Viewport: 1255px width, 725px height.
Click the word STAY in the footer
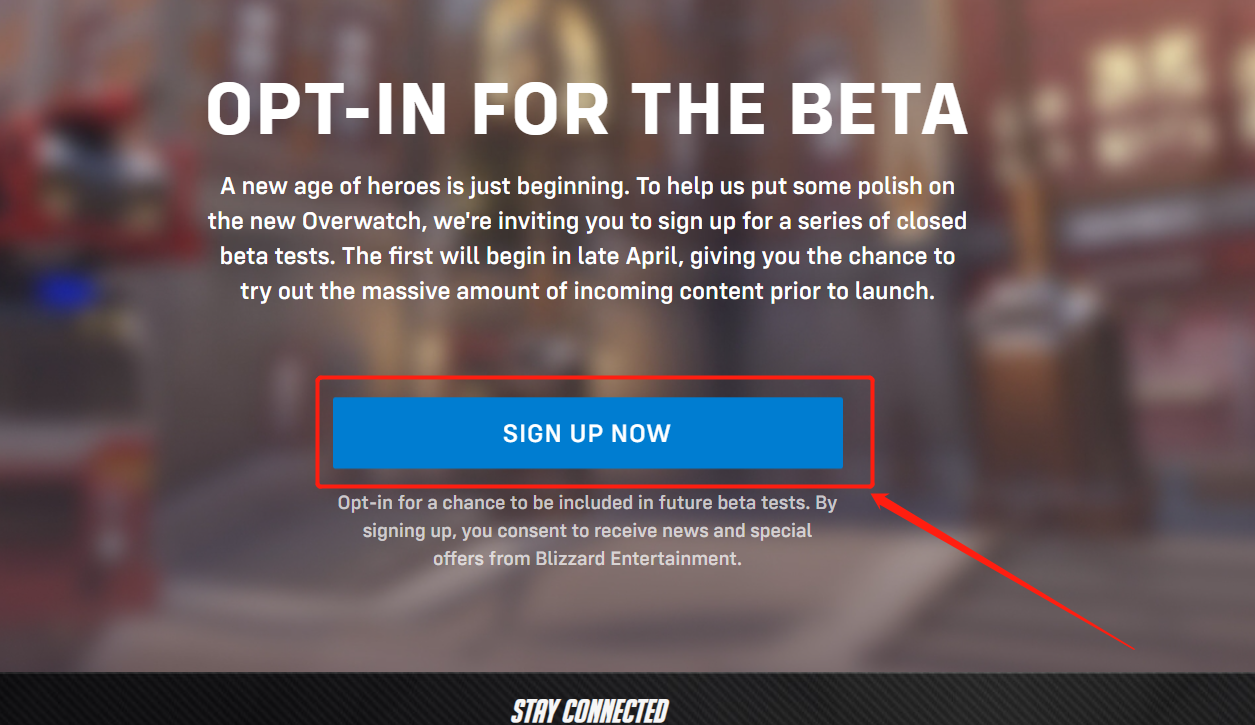click(534, 711)
